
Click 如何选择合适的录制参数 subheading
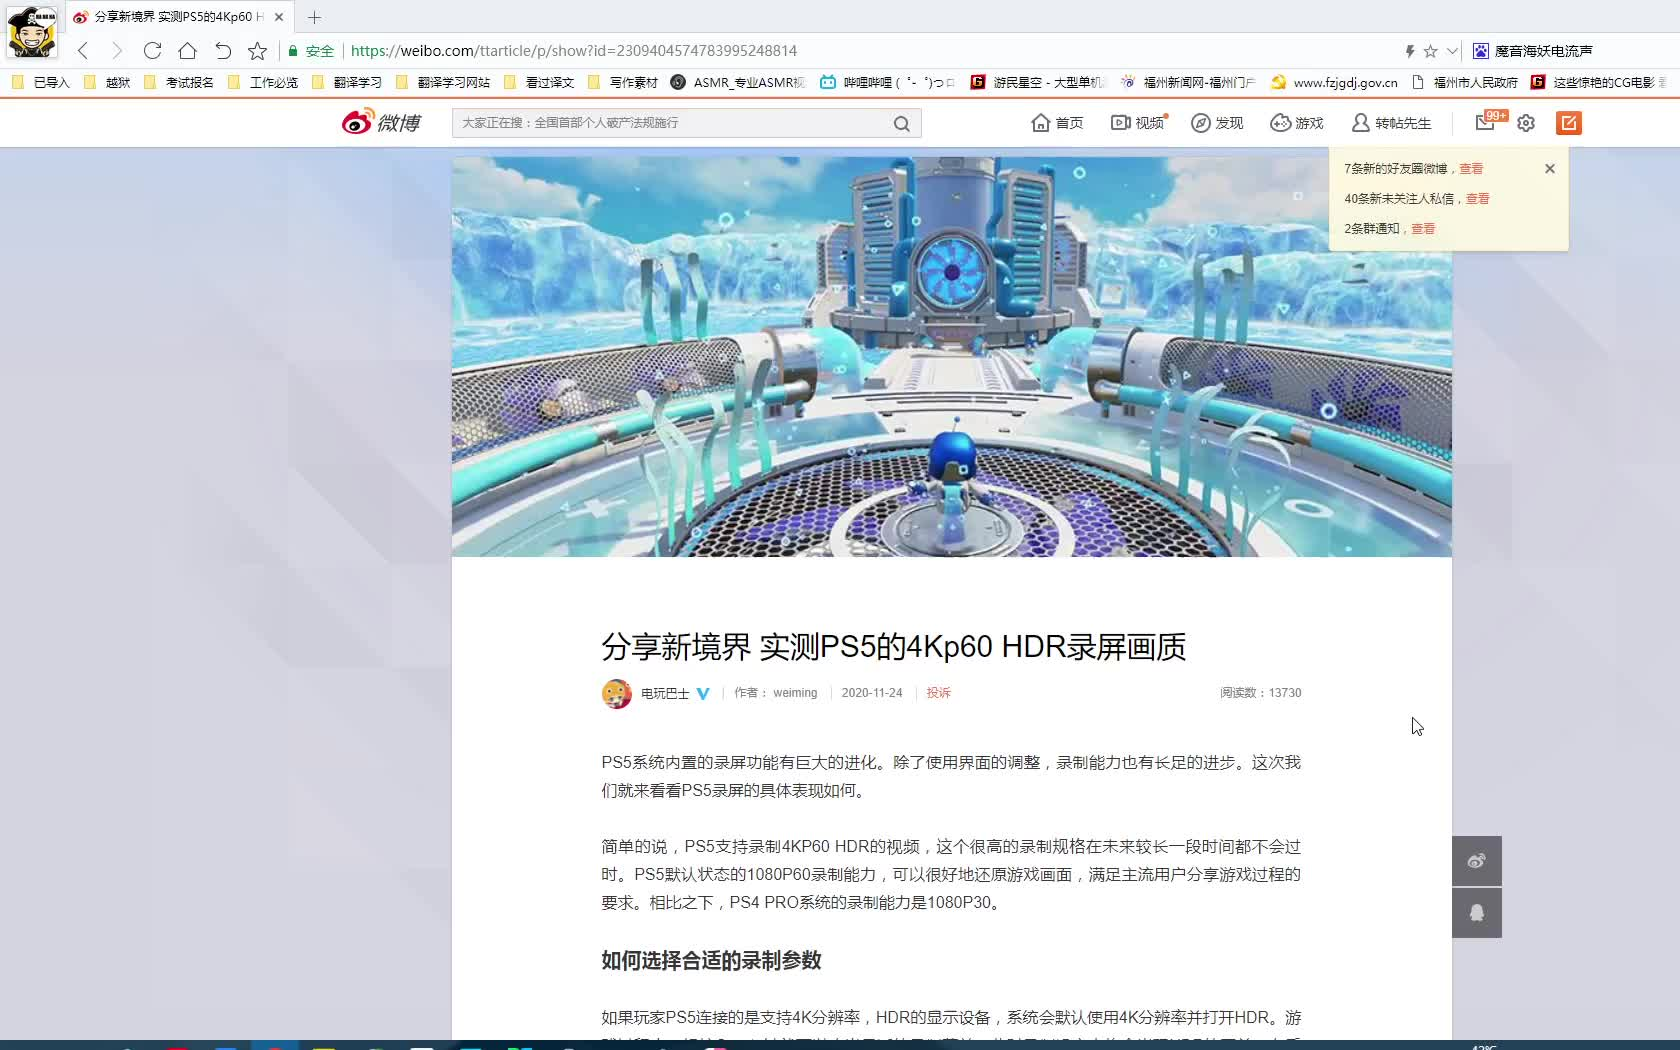[711, 961]
